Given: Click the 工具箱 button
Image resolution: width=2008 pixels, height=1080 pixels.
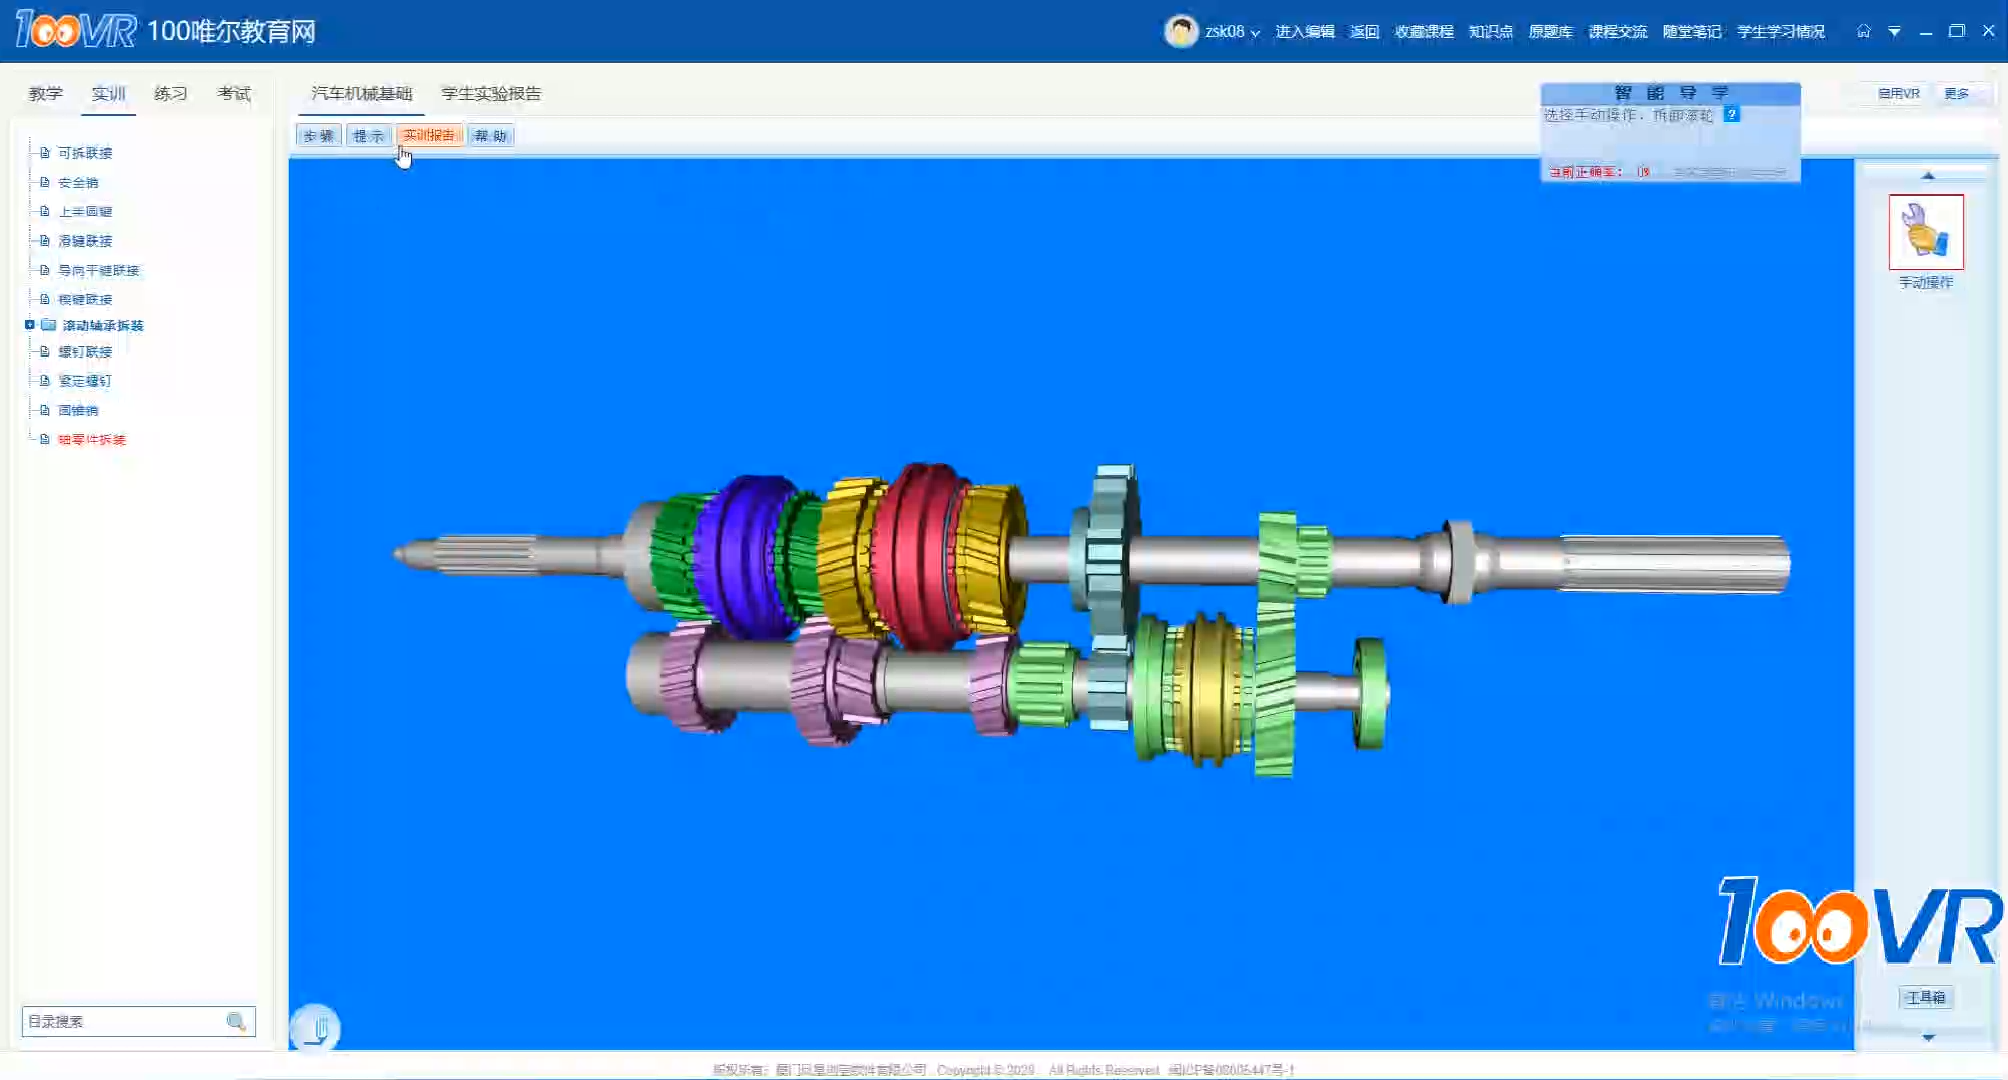Looking at the screenshot, I should (1925, 997).
